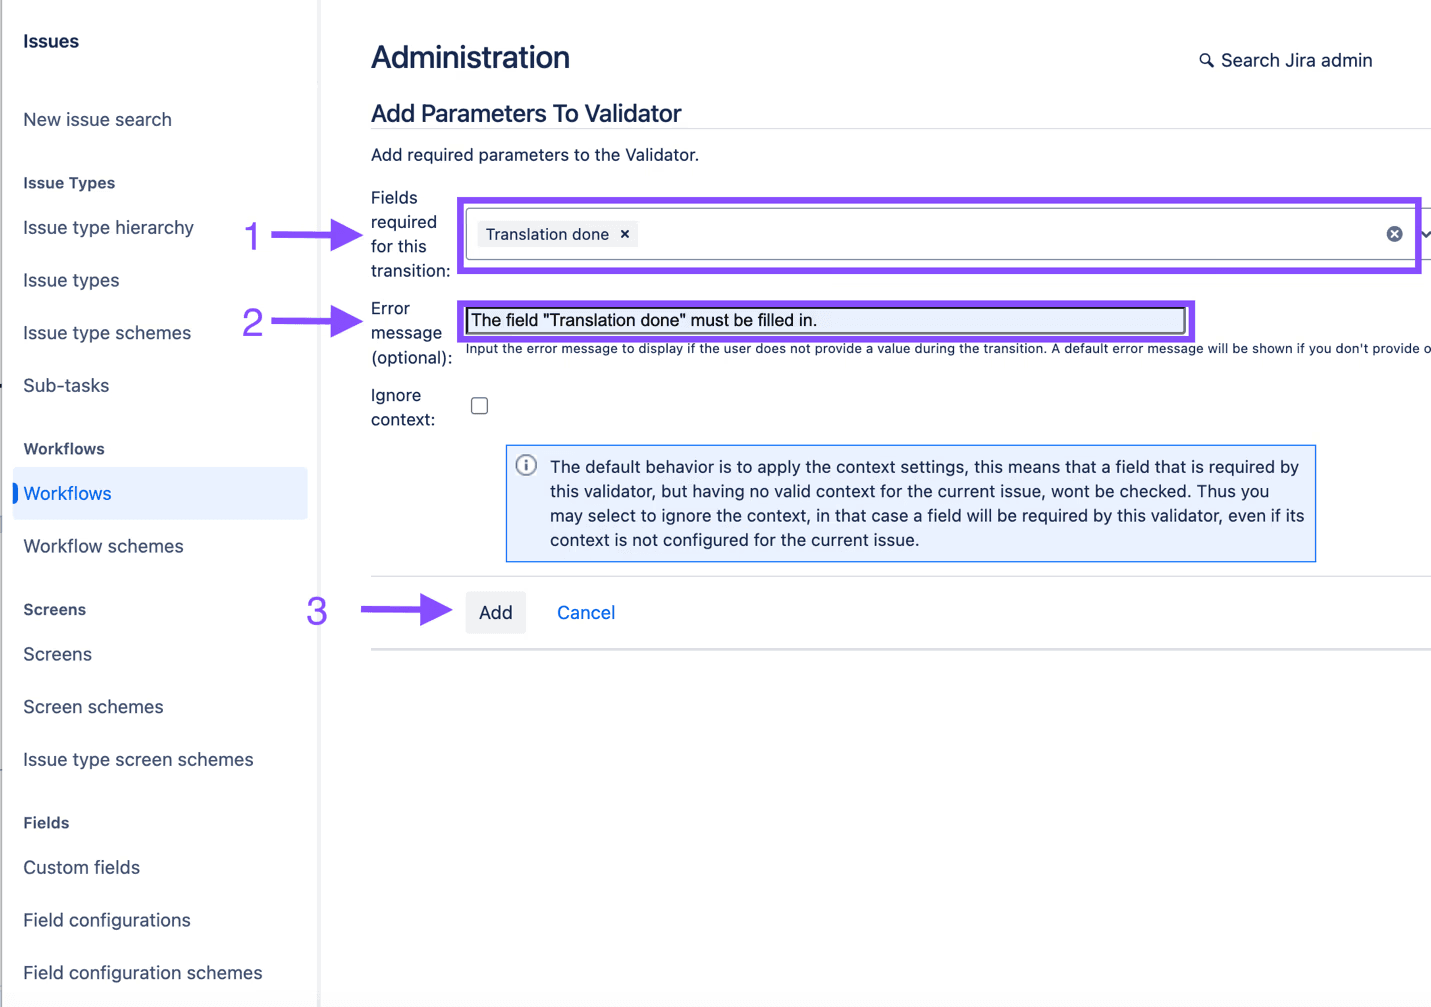This screenshot has width=1431, height=1007.
Task: Select the error message text input
Action: (x=825, y=319)
